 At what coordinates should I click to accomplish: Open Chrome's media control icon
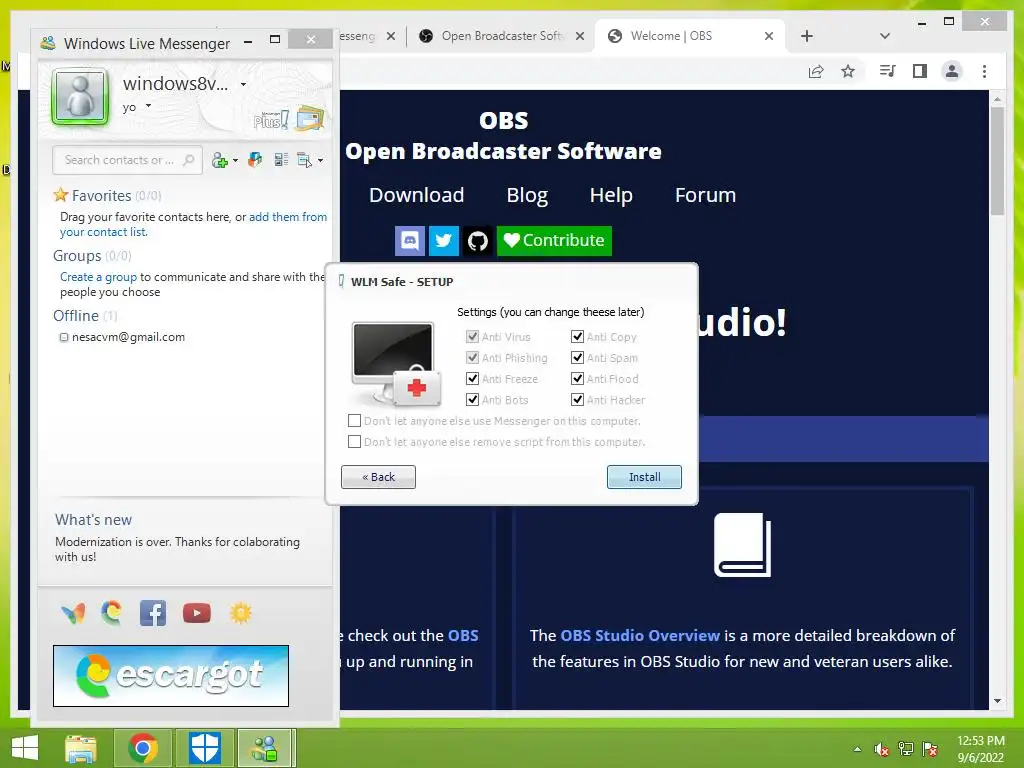[x=887, y=71]
